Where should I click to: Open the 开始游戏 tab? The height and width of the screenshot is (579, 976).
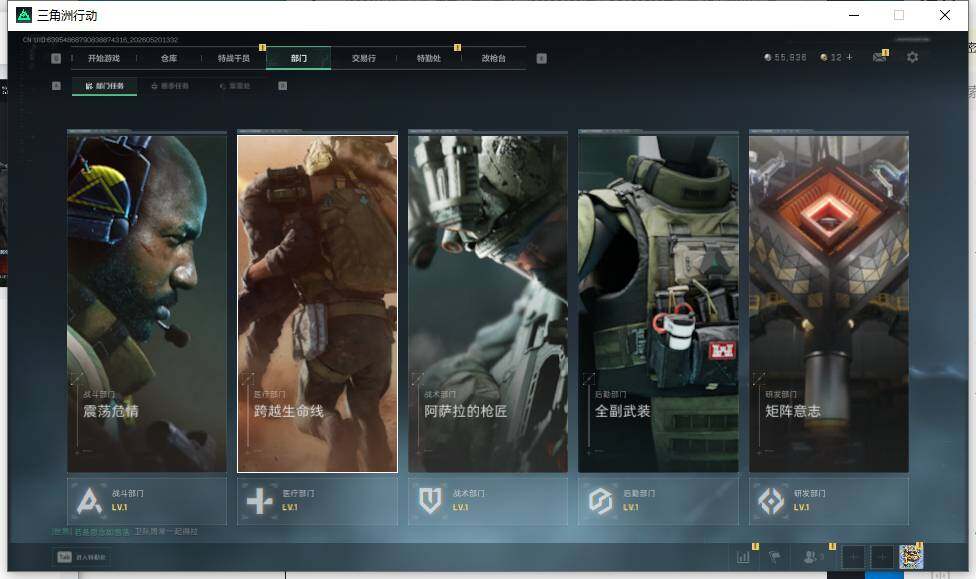point(103,59)
